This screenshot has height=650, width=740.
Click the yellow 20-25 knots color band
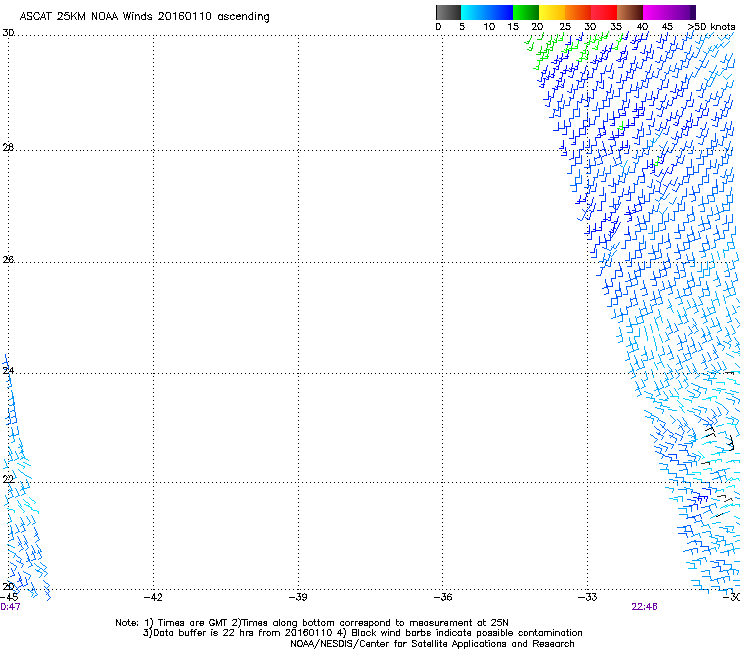[552, 12]
